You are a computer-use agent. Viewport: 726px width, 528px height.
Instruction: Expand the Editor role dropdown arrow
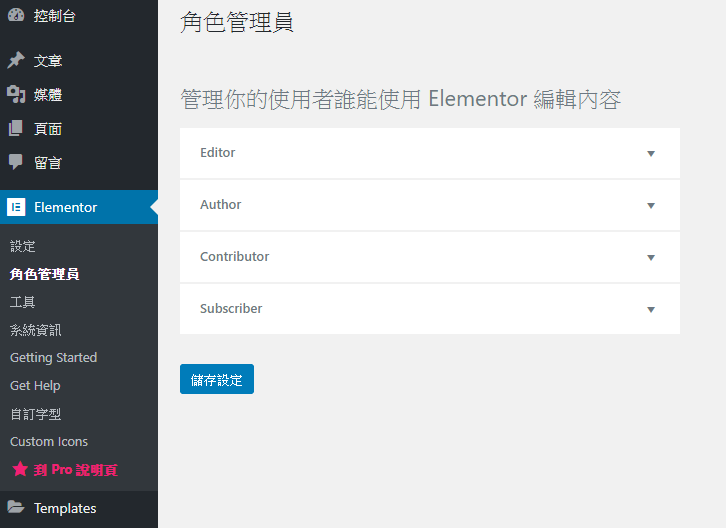pyautogui.click(x=651, y=153)
